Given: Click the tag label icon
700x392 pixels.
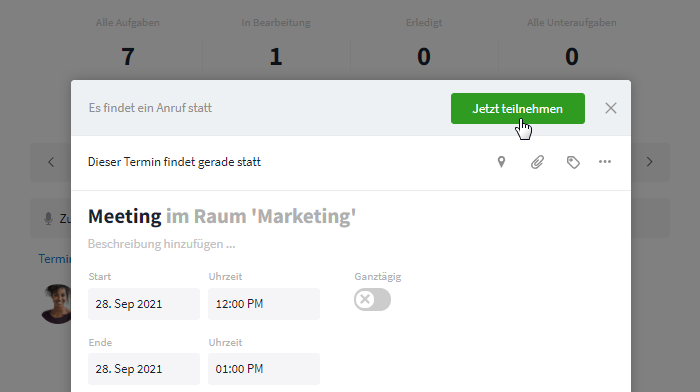Looking at the screenshot, I should 573,162.
